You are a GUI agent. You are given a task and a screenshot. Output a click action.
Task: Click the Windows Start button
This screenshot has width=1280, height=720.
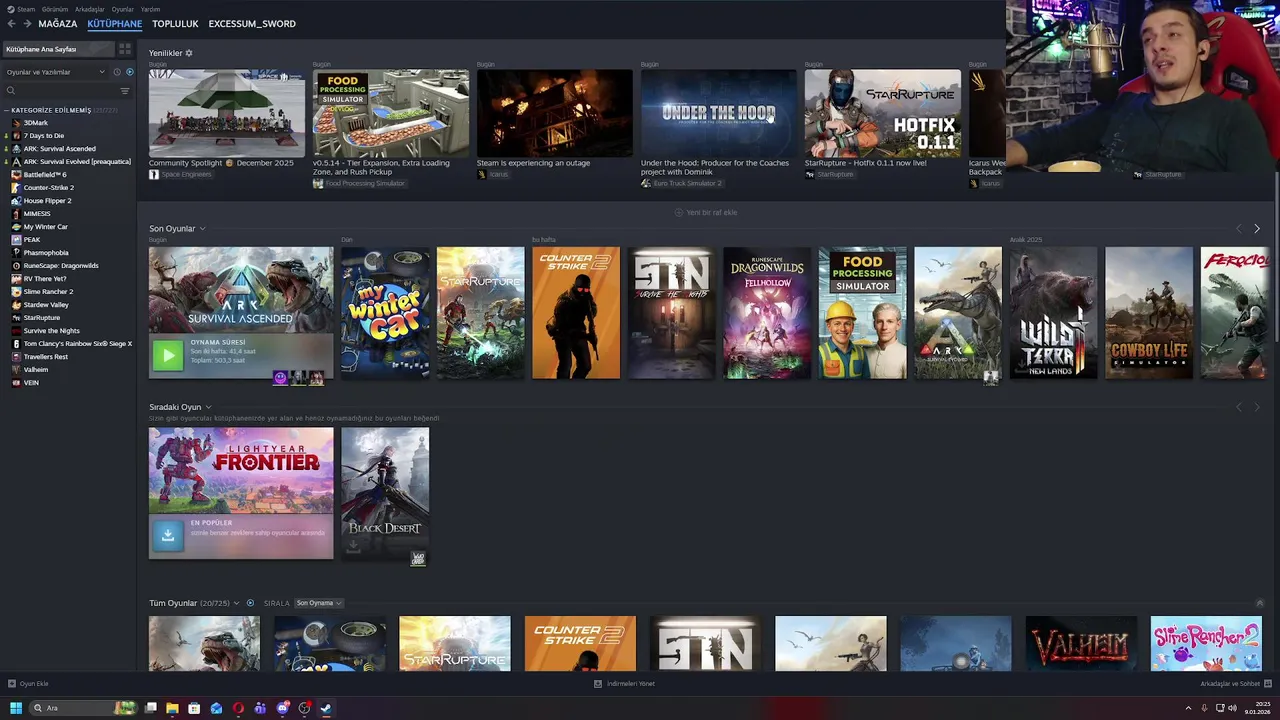click(16, 708)
